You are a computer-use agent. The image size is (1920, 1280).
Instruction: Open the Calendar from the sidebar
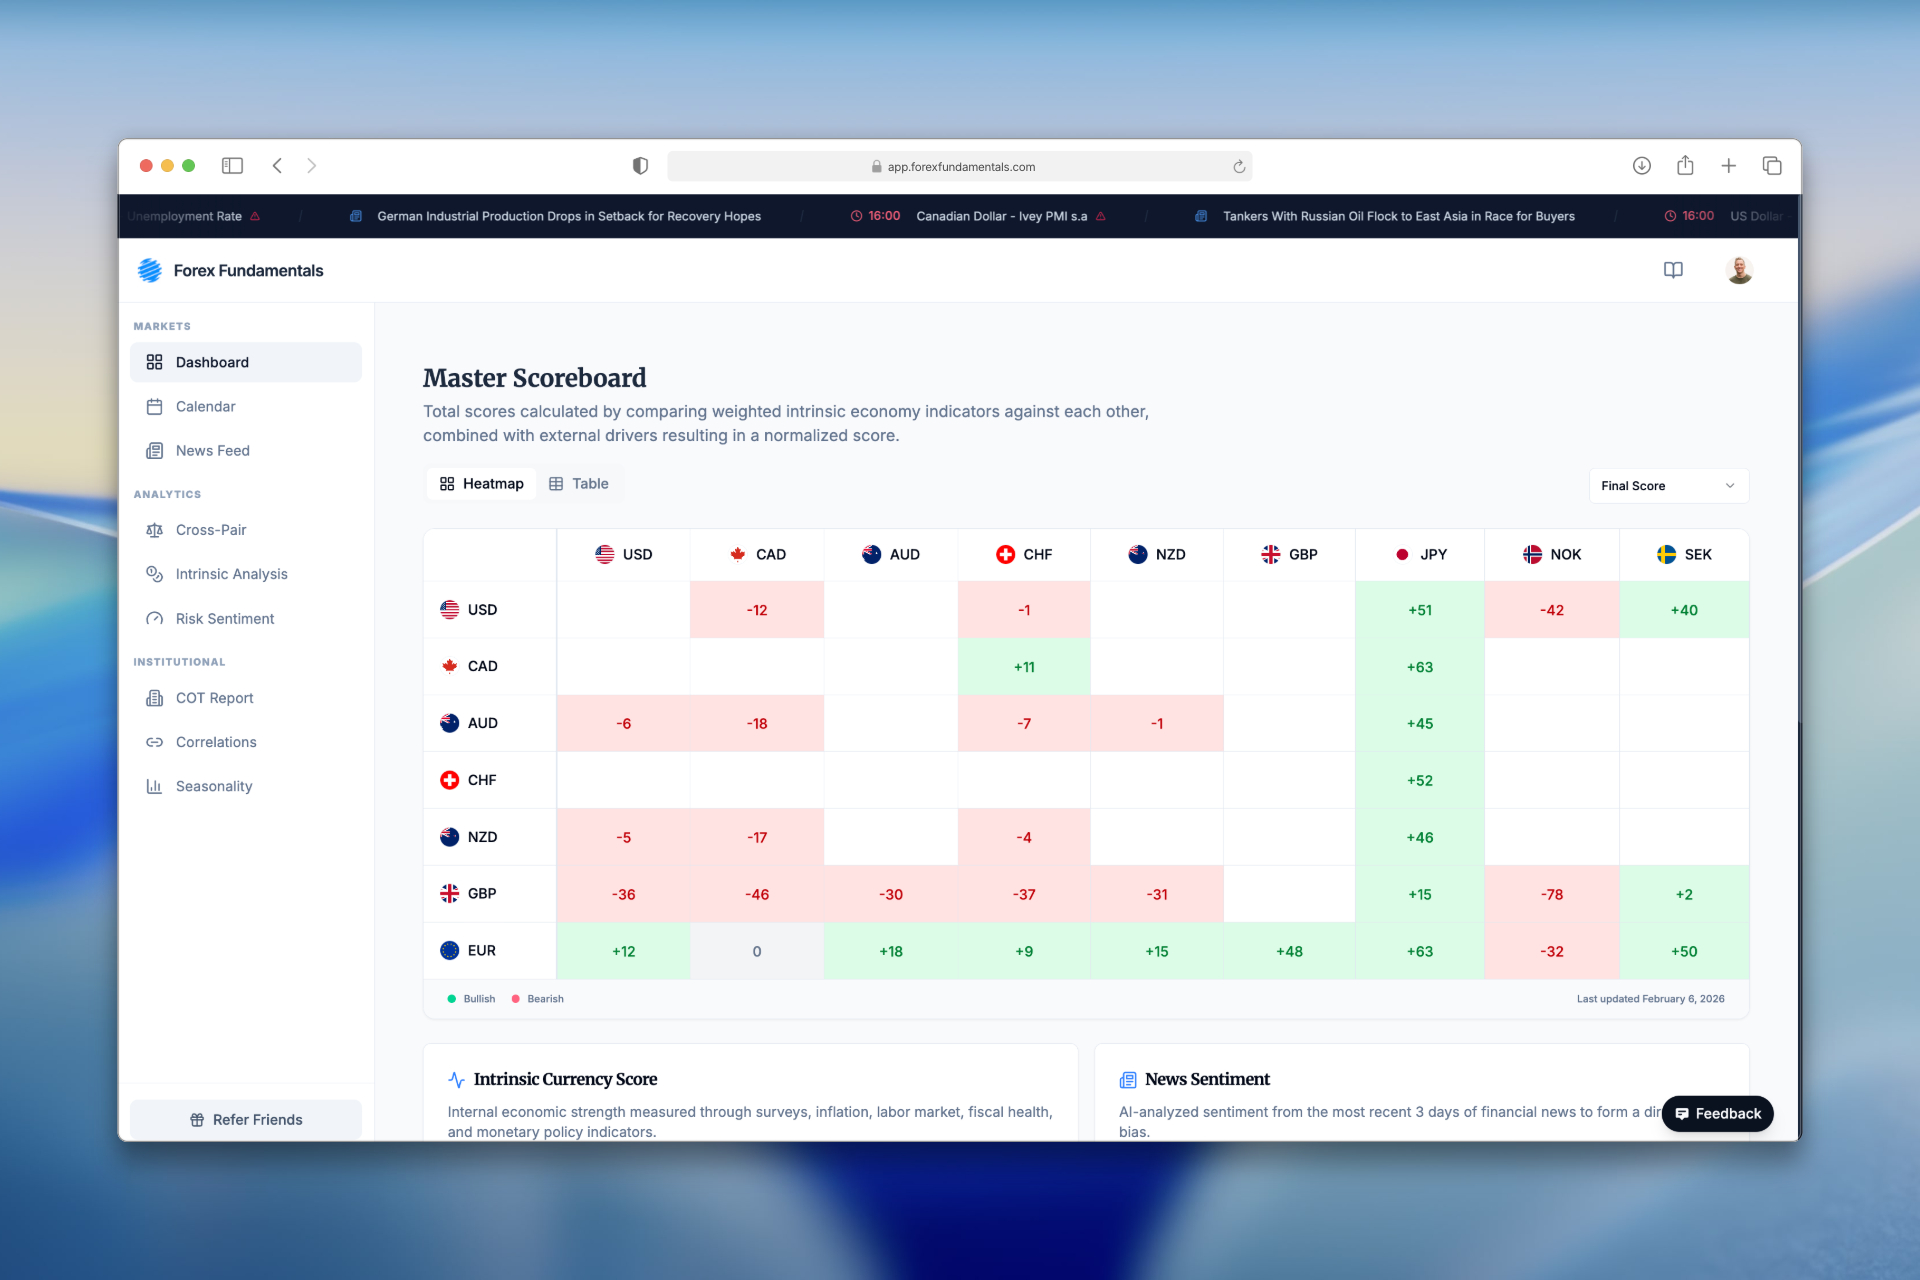205,406
